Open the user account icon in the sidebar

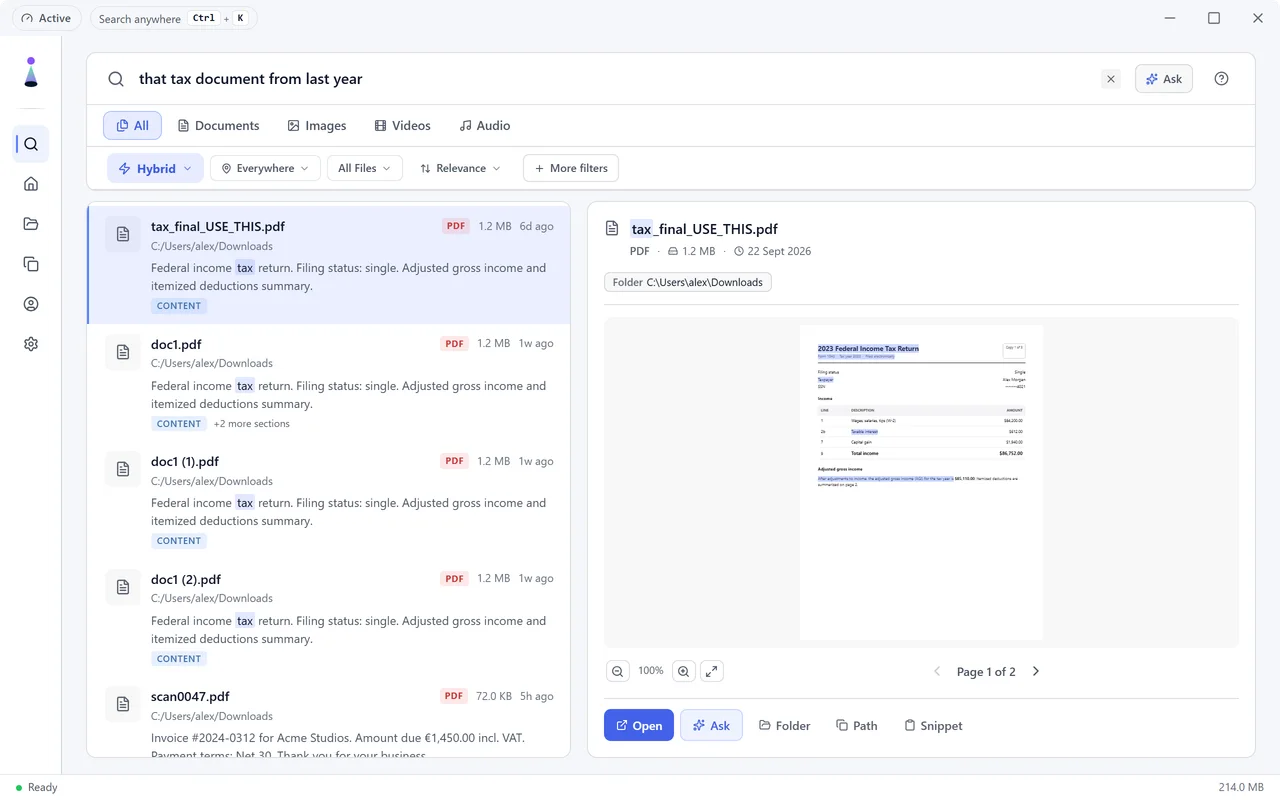pyautogui.click(x=31, y=304)
